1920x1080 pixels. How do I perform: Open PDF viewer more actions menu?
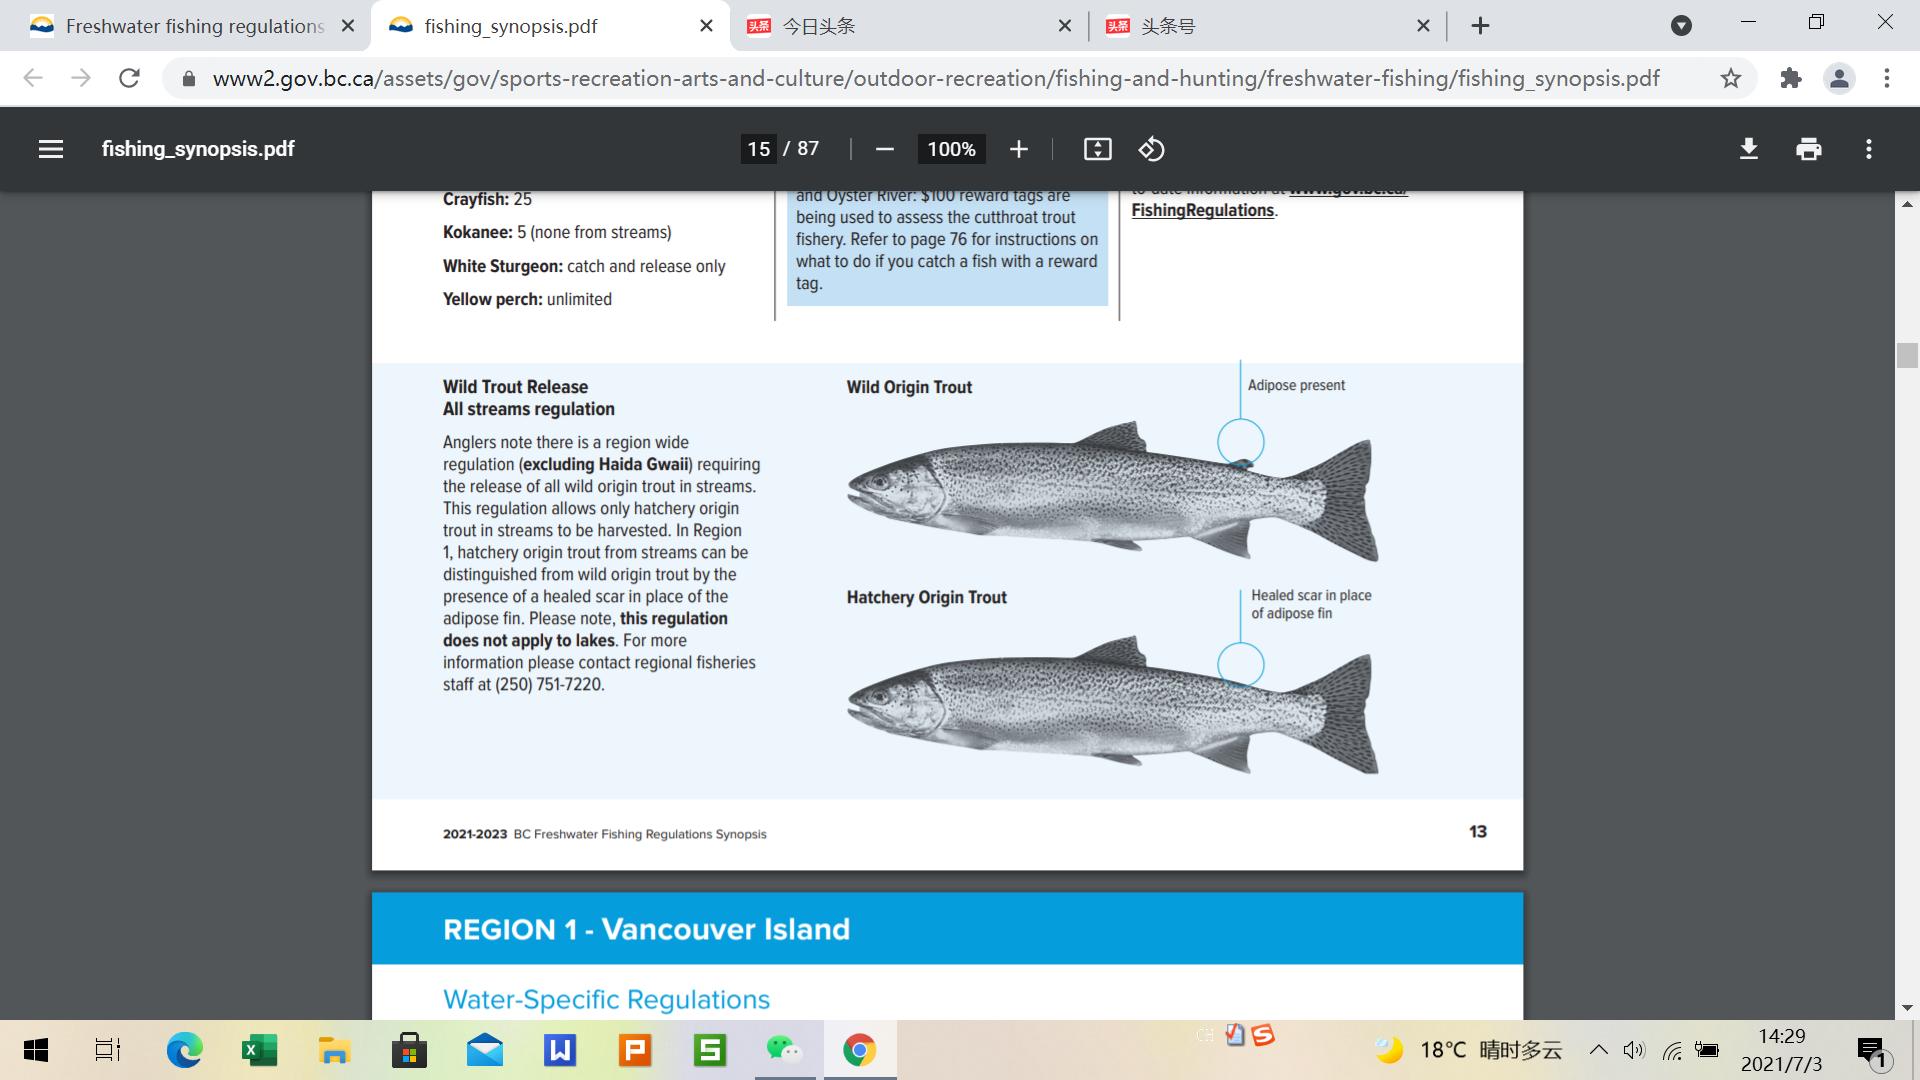1868,149
